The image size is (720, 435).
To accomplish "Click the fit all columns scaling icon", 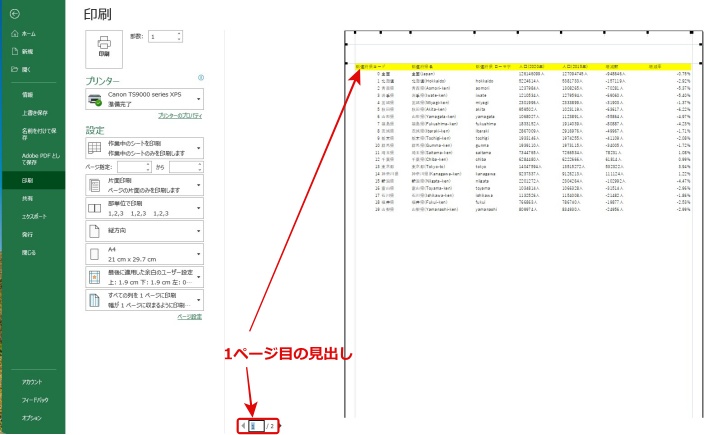I will coord(95,300).
